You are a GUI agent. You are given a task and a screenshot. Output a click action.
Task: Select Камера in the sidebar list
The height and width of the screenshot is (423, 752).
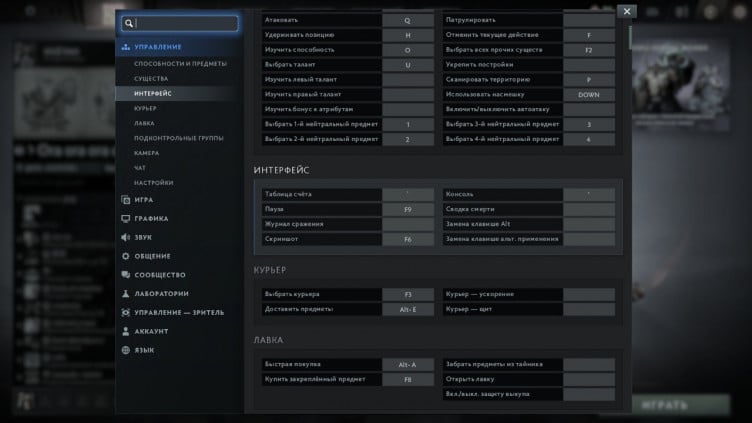point(146,153)
